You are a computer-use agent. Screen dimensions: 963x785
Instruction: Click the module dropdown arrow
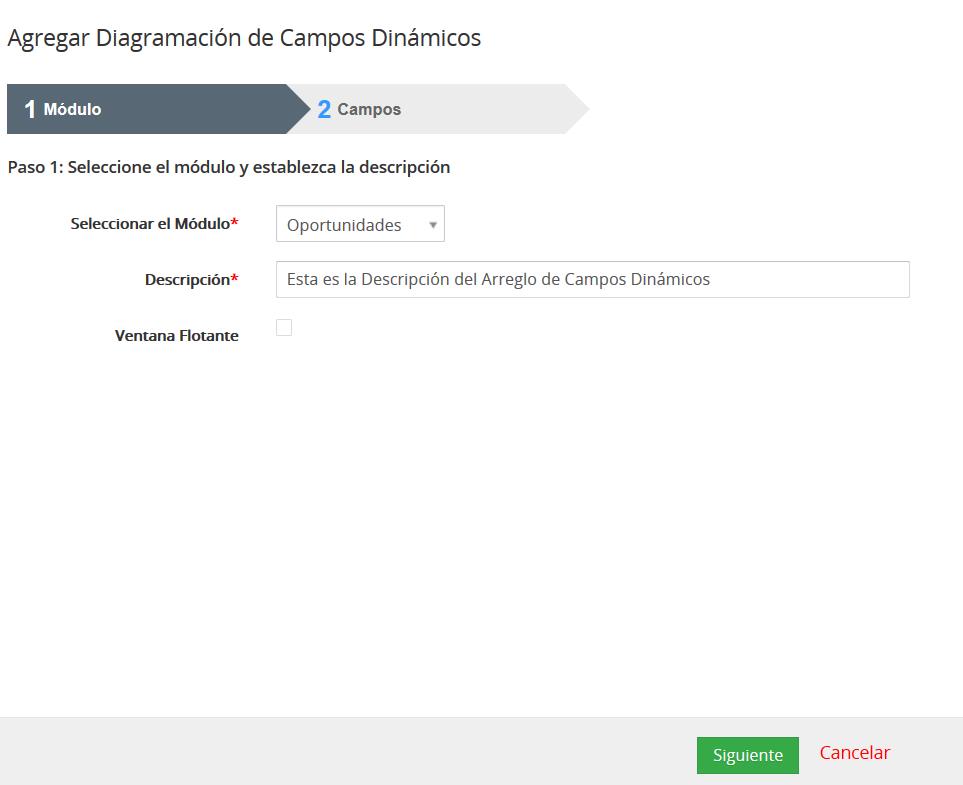point(432,225)
